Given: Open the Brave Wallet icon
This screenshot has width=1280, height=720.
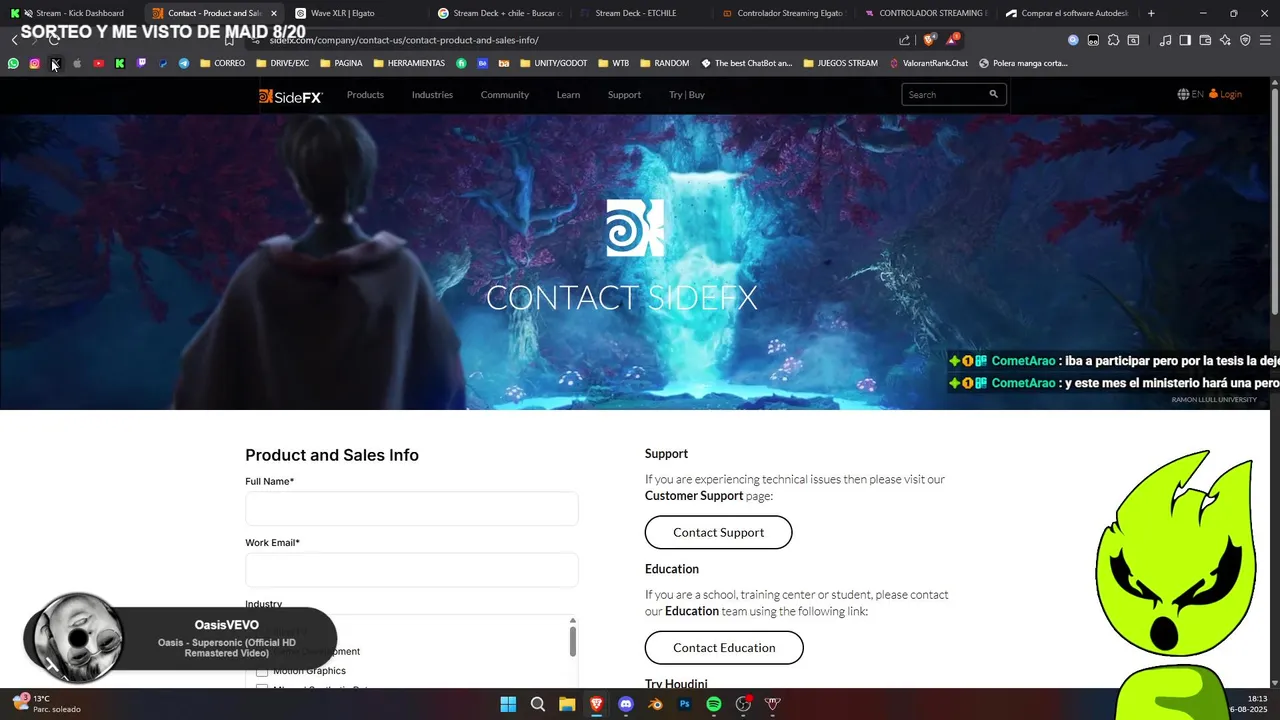Looking at the screenshot, I should 1205,40.
